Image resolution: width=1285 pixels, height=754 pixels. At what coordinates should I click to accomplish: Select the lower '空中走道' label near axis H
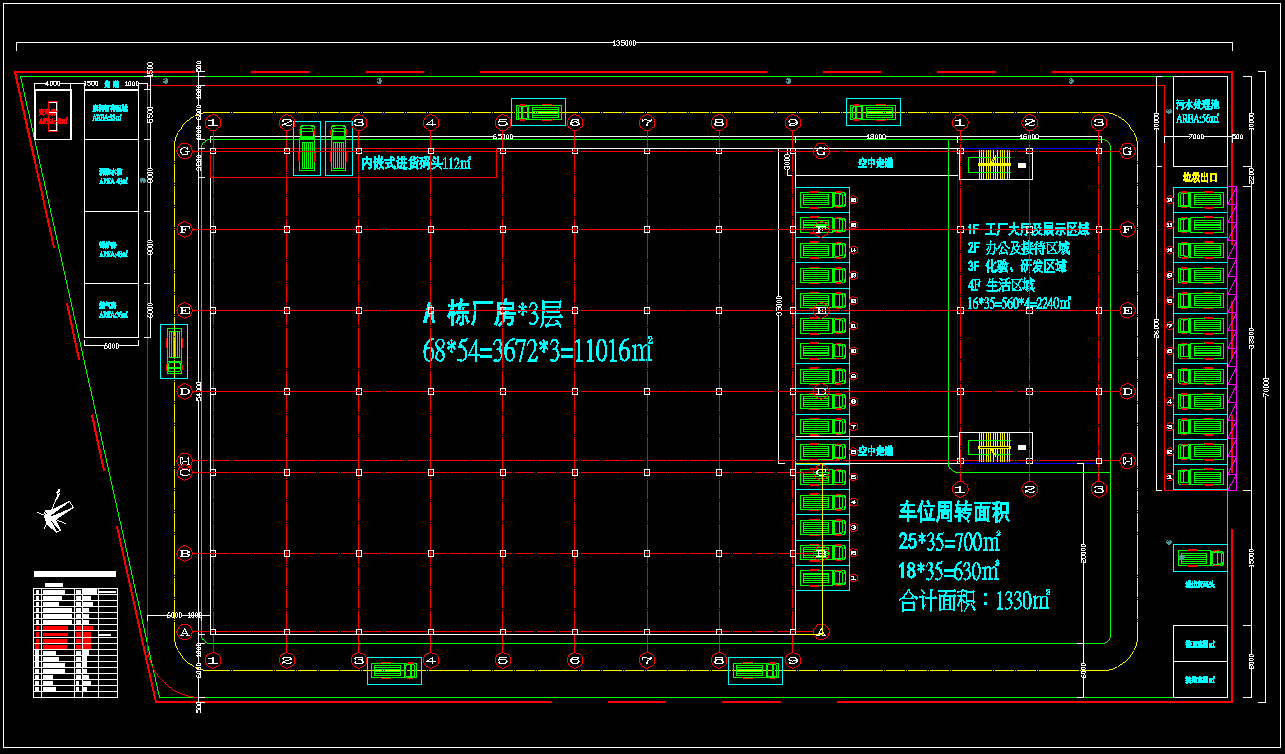tap(876, 451)
